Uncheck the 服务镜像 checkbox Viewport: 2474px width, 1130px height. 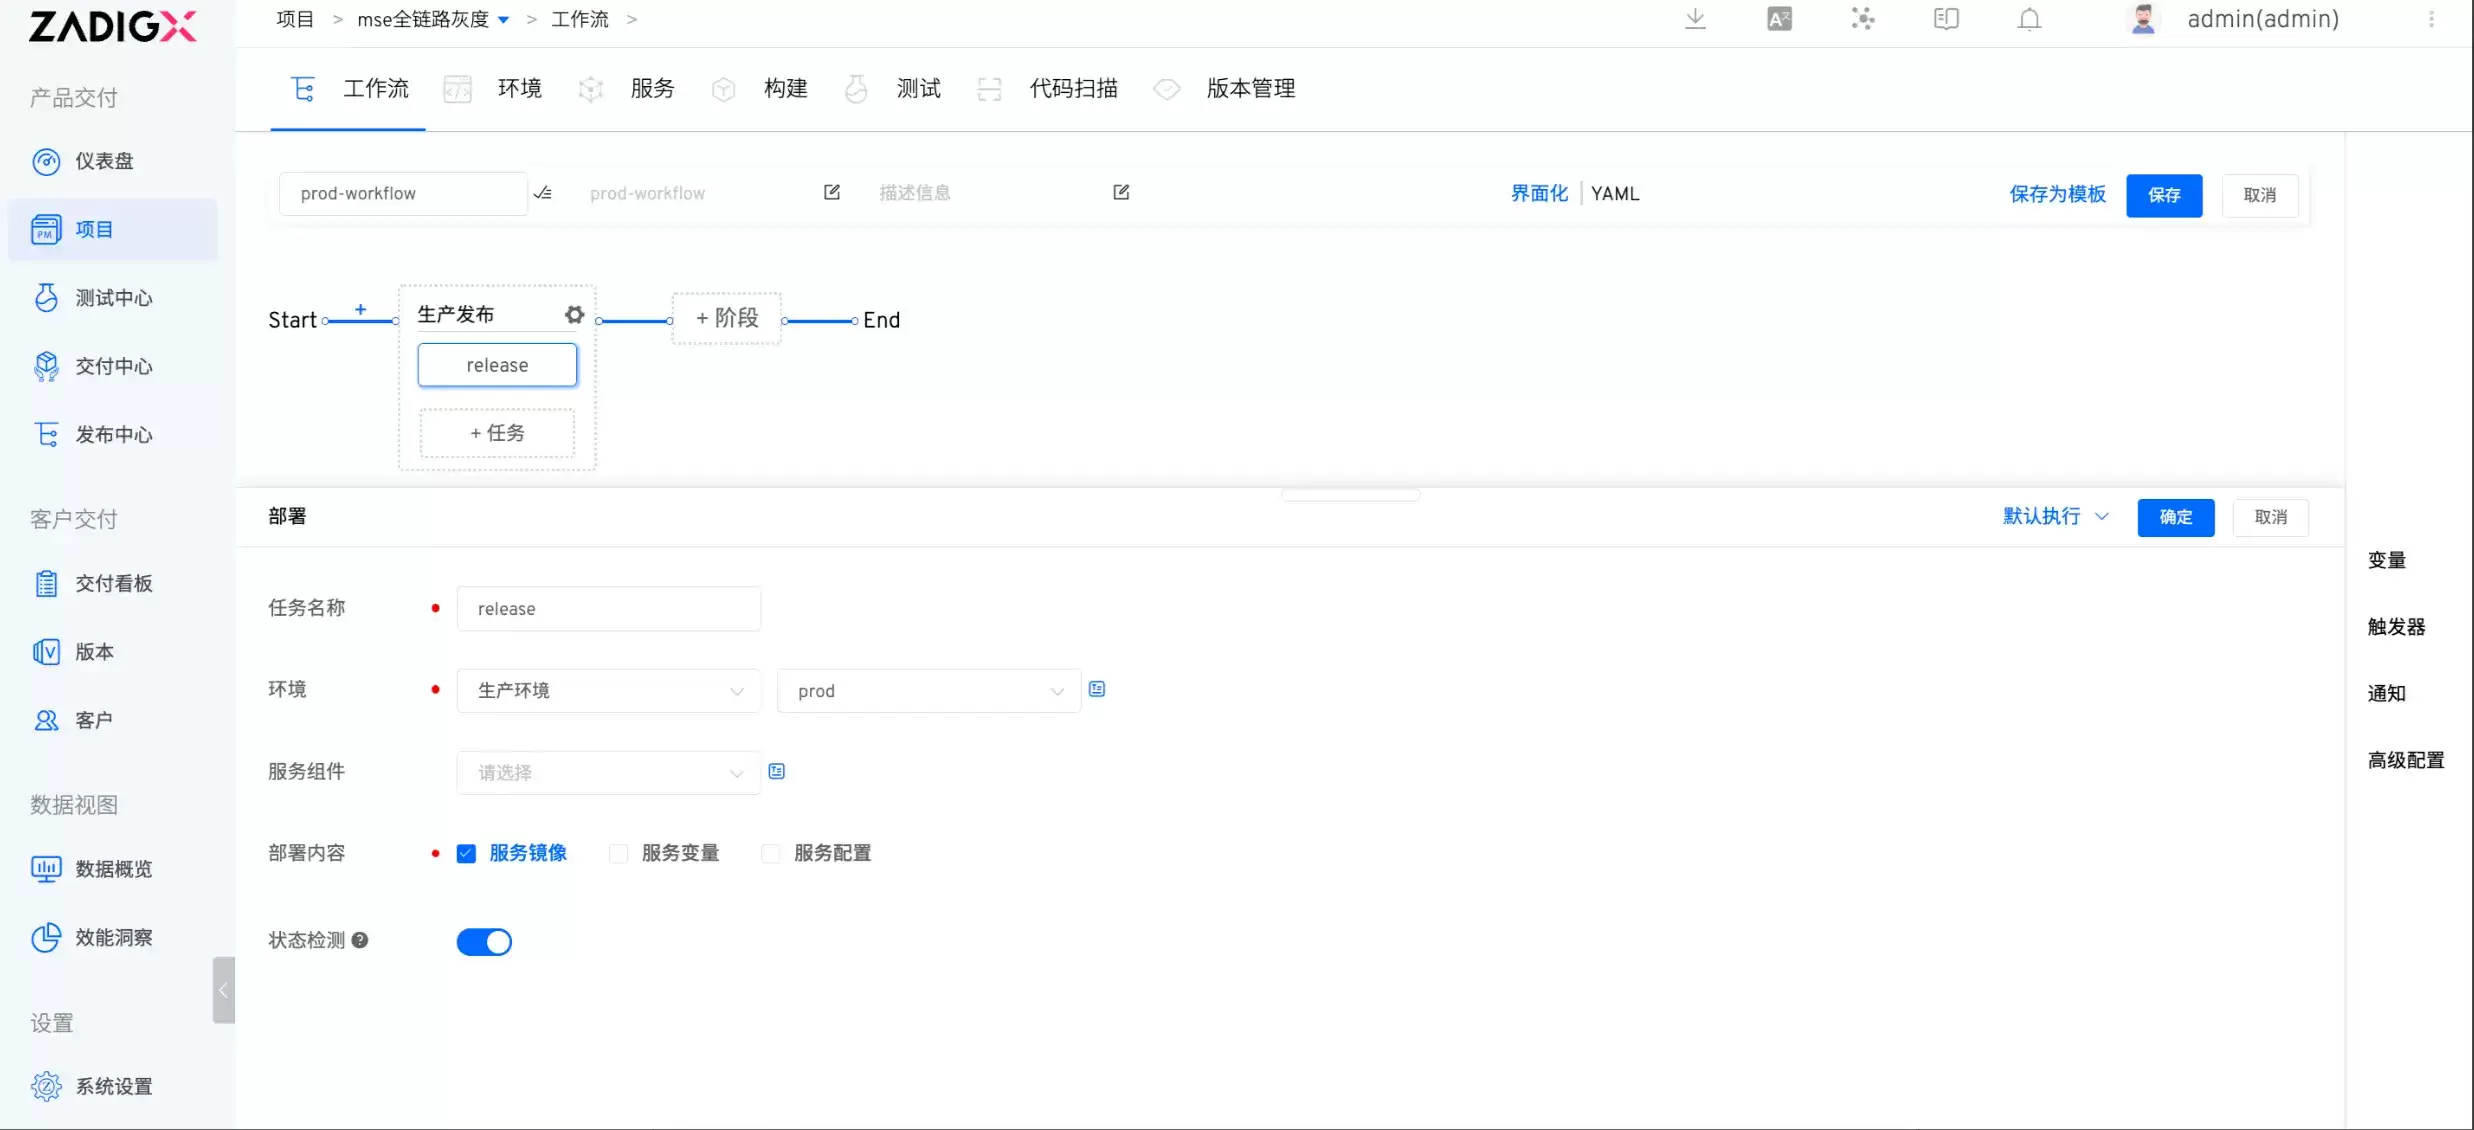(x=466, y=854)
